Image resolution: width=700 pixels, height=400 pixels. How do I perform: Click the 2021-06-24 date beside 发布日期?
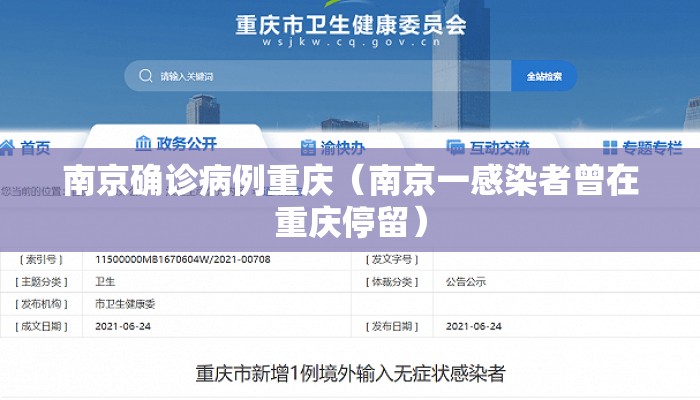pyautogui.click(x=474, y=326)
